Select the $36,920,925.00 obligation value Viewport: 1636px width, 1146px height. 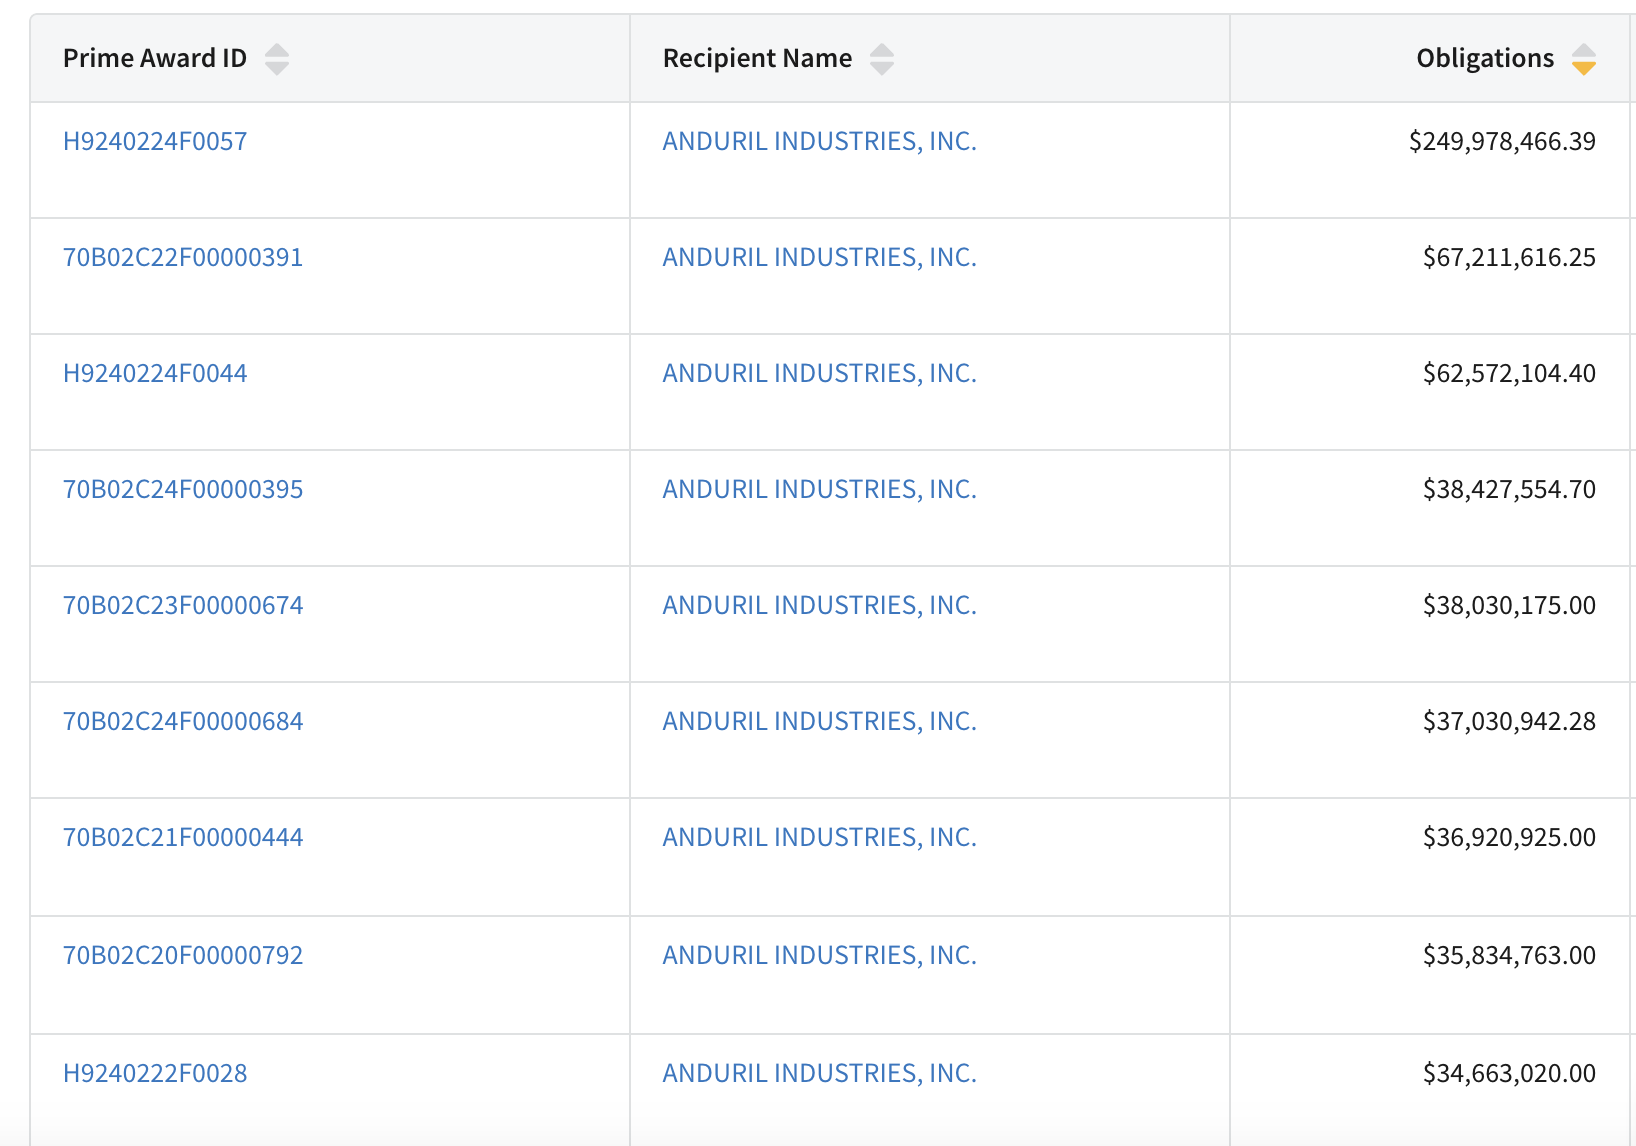click(1509, 837)
